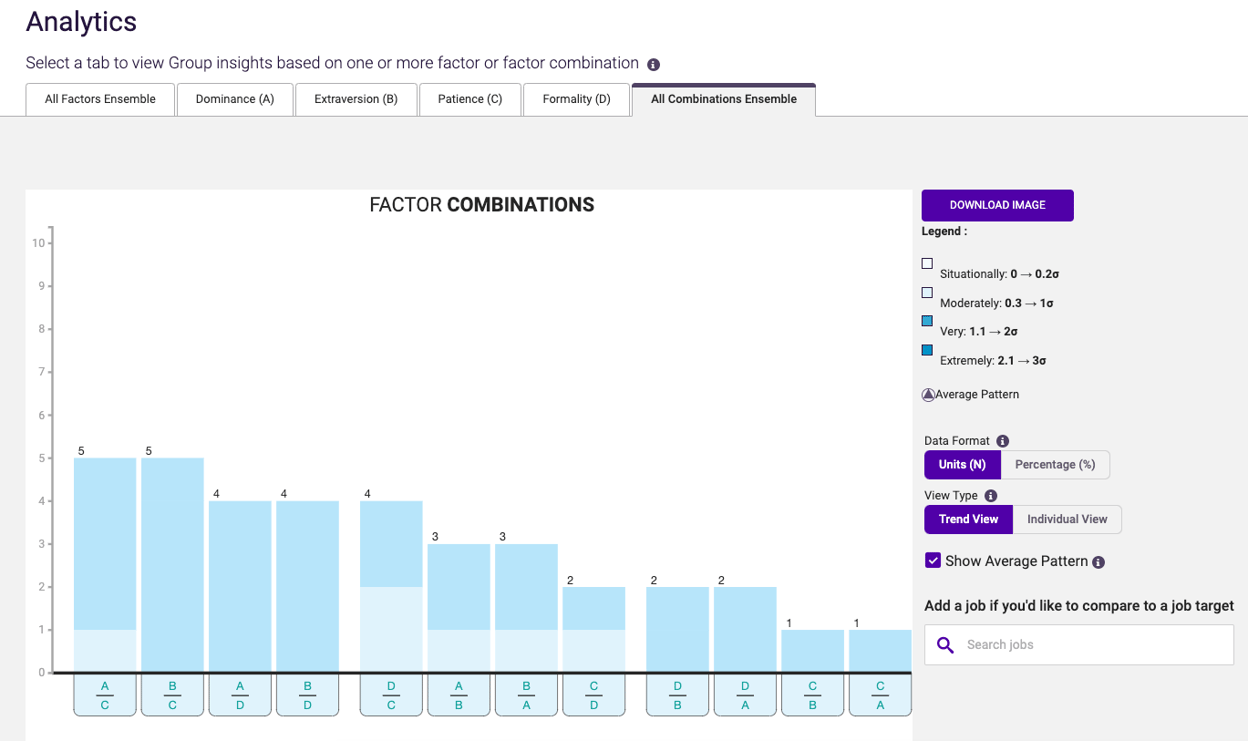Screen dimensions: 1248x741
Task: Click the Extremely legend color swatch
Action: (x=927, y=351)
